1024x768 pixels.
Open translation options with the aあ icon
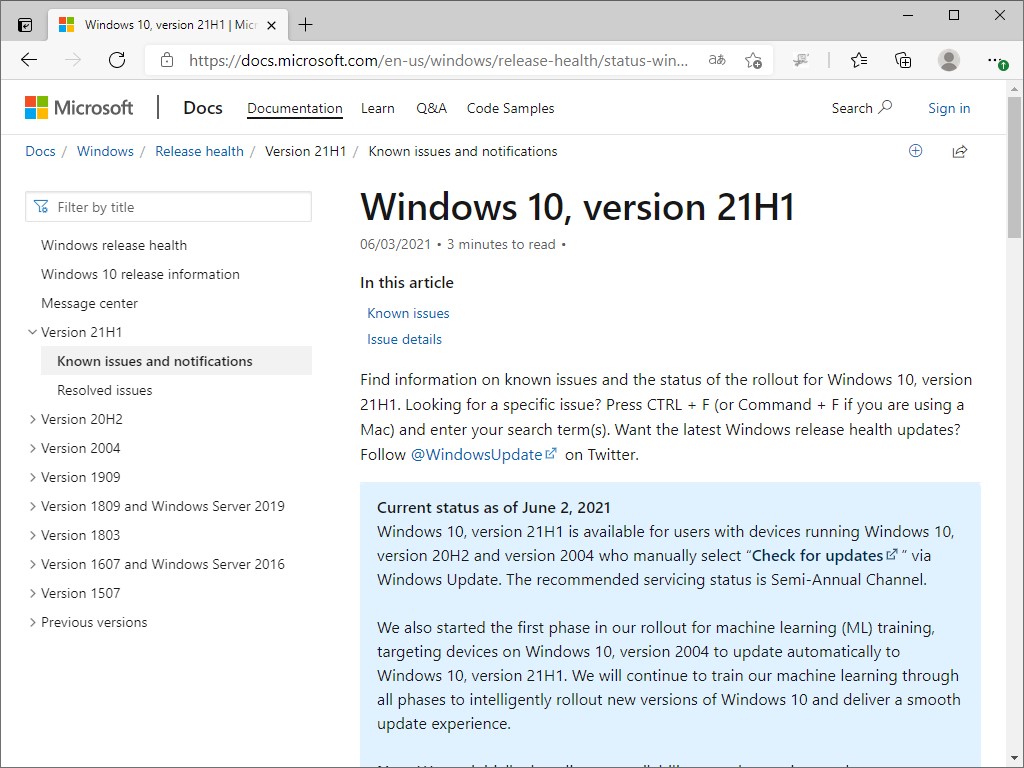pyautogui.click(x=716, y=60)
